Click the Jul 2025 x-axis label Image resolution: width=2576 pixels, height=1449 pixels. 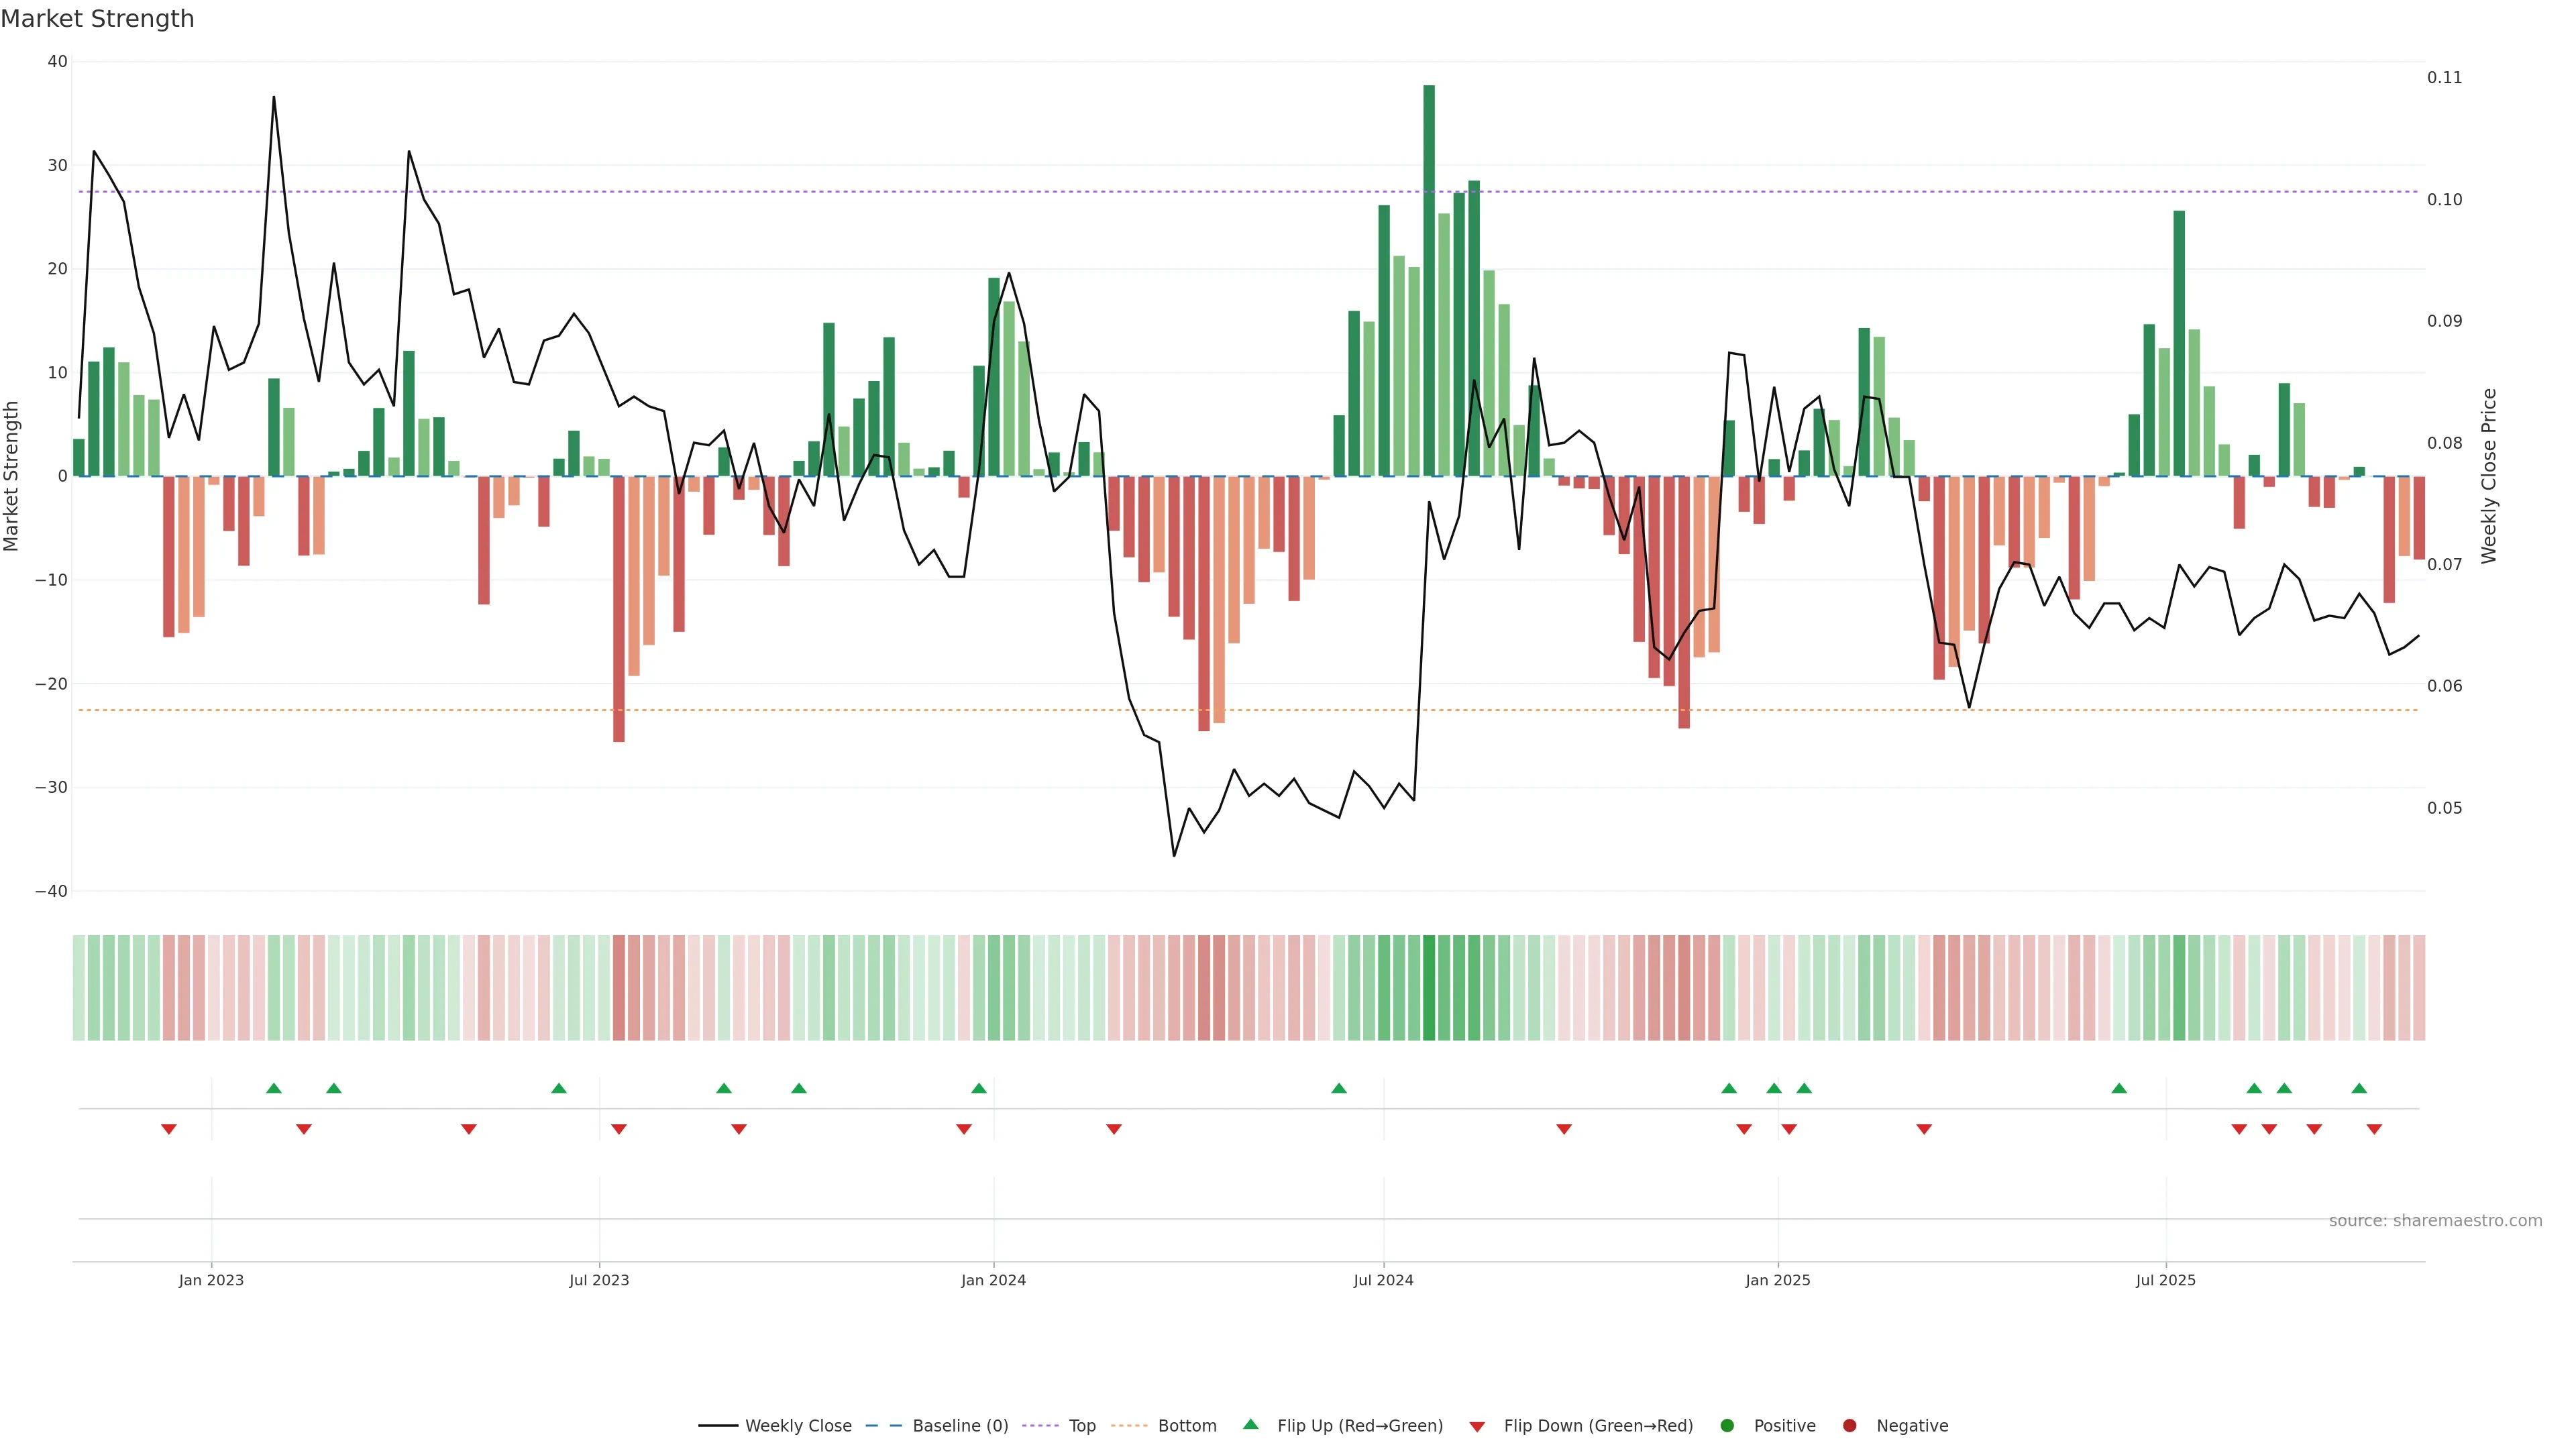coord(2165,1280)
